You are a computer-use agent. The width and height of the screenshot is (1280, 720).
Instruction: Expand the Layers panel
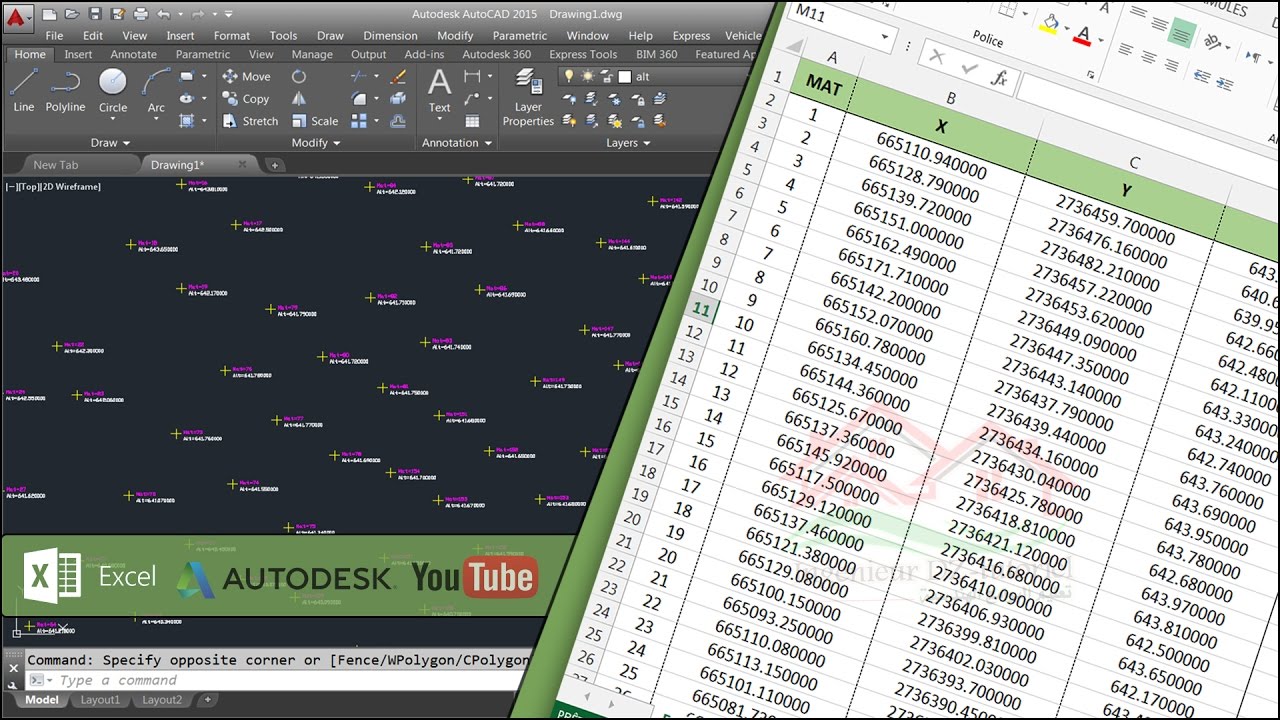click(628, 143)
